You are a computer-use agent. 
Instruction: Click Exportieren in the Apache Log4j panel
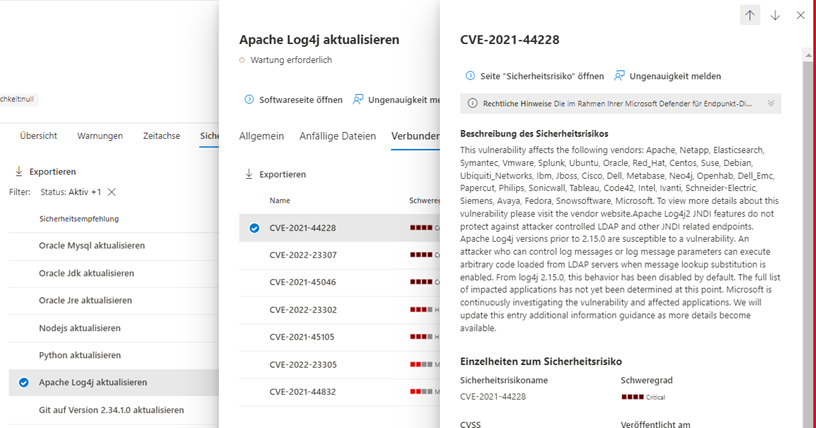coord(275,174)
